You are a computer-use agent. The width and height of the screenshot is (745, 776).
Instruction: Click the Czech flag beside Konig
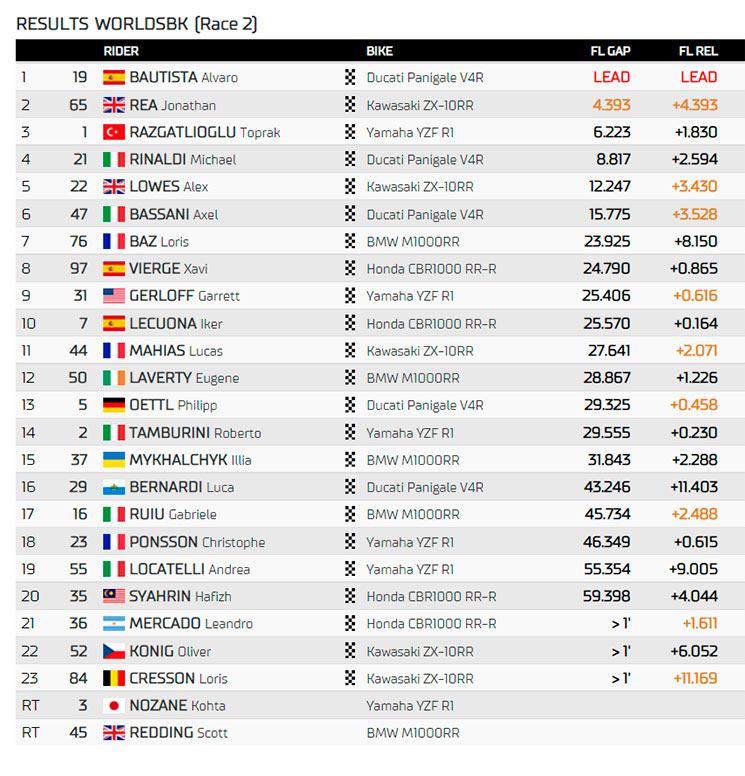click(x=114, y=651)
